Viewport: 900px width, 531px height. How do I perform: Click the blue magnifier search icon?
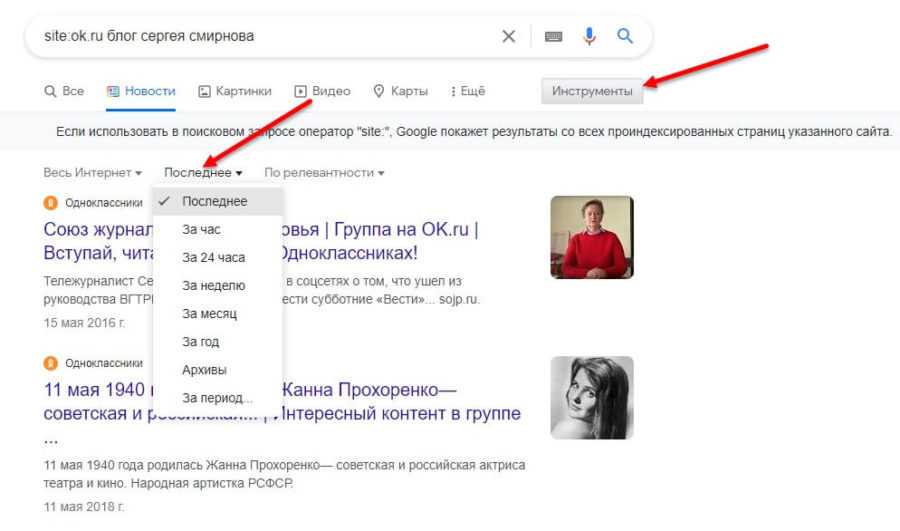pos(625,36)
